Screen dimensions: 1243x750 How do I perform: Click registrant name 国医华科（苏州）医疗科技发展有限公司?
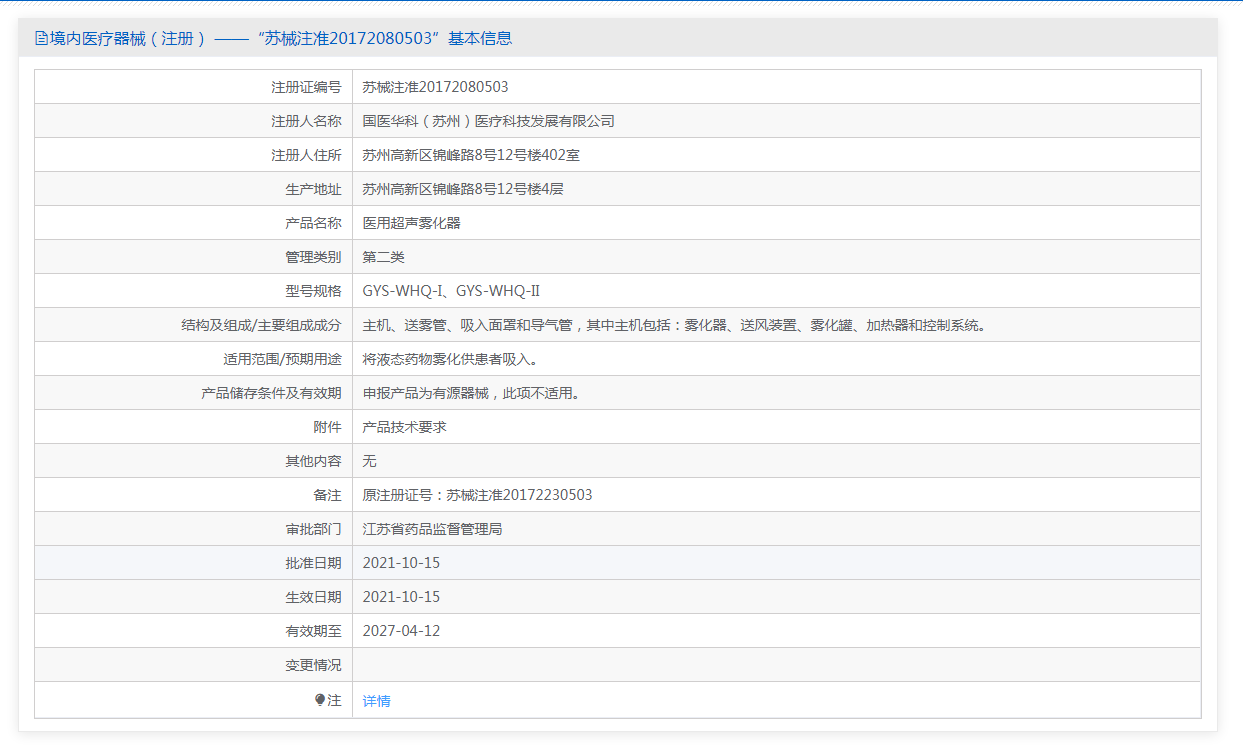pos(488,121)
